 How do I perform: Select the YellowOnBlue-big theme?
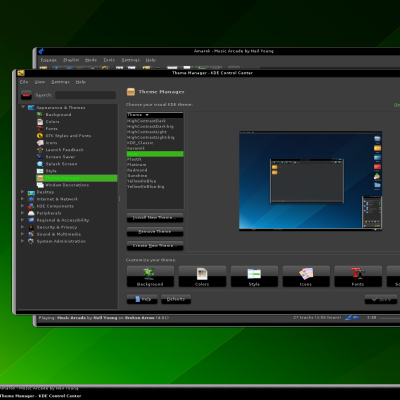[x=155, y=187]
